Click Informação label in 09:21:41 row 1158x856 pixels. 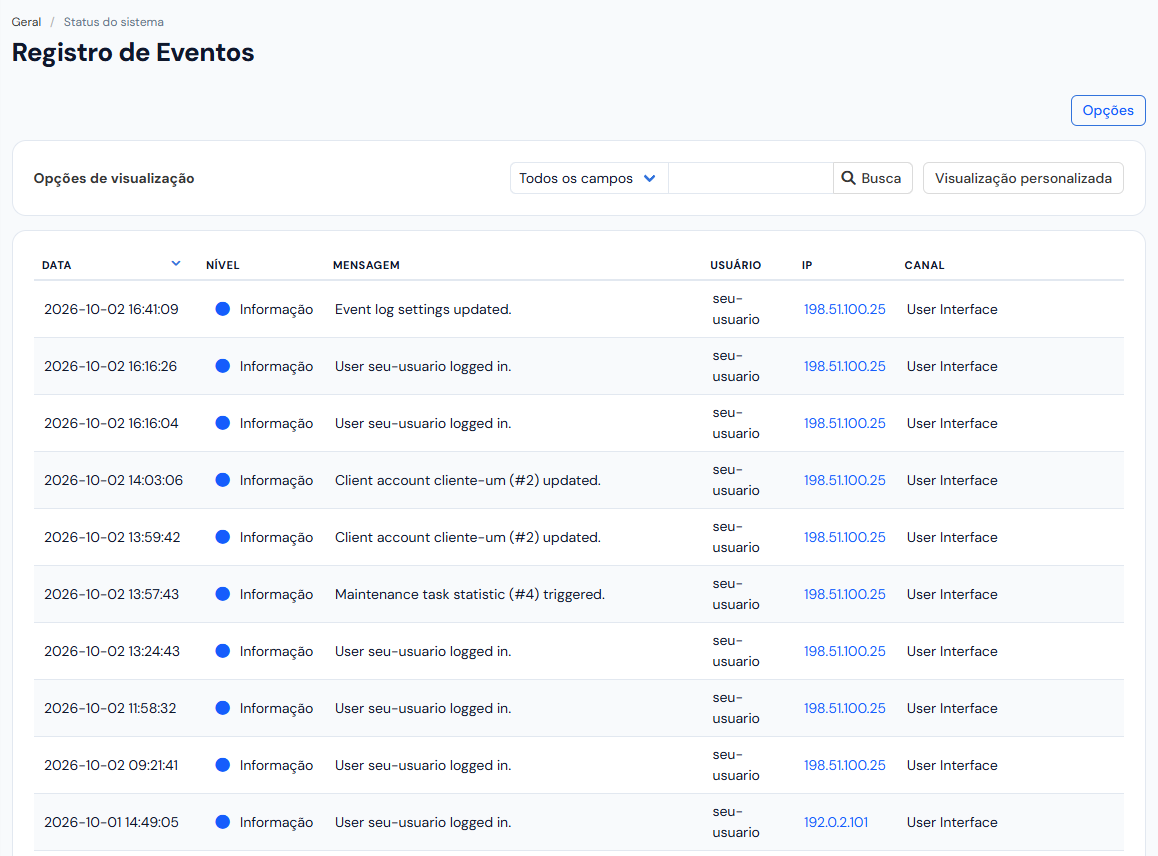pos(276,765)
